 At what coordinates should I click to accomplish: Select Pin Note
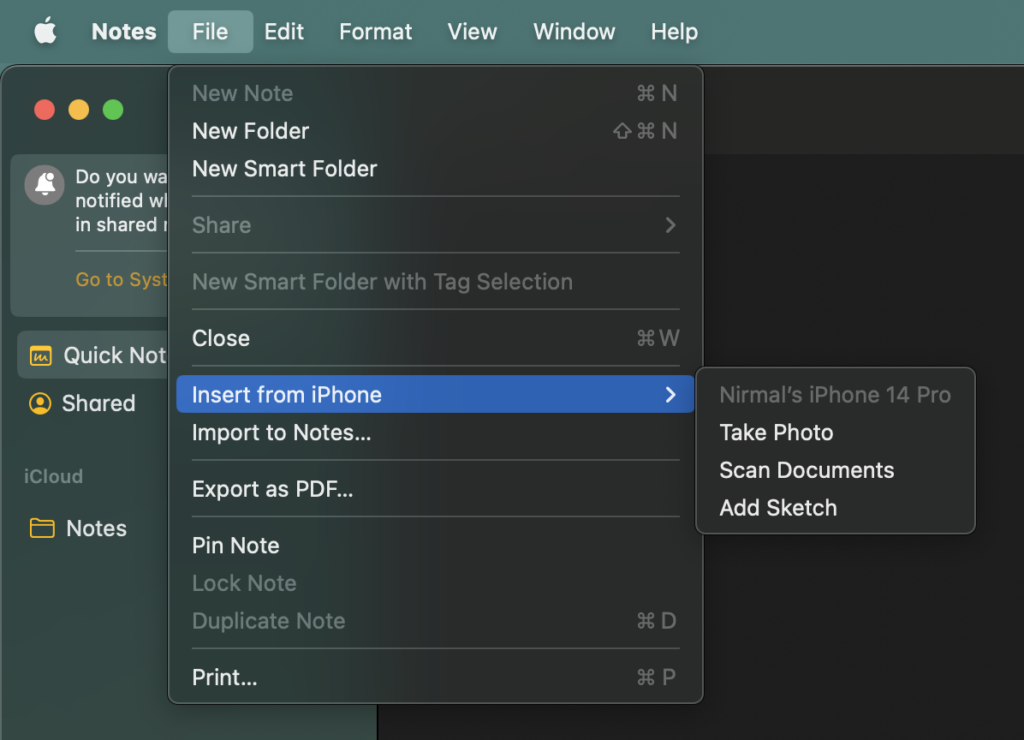pyautogui.click(x=435, y=545)
